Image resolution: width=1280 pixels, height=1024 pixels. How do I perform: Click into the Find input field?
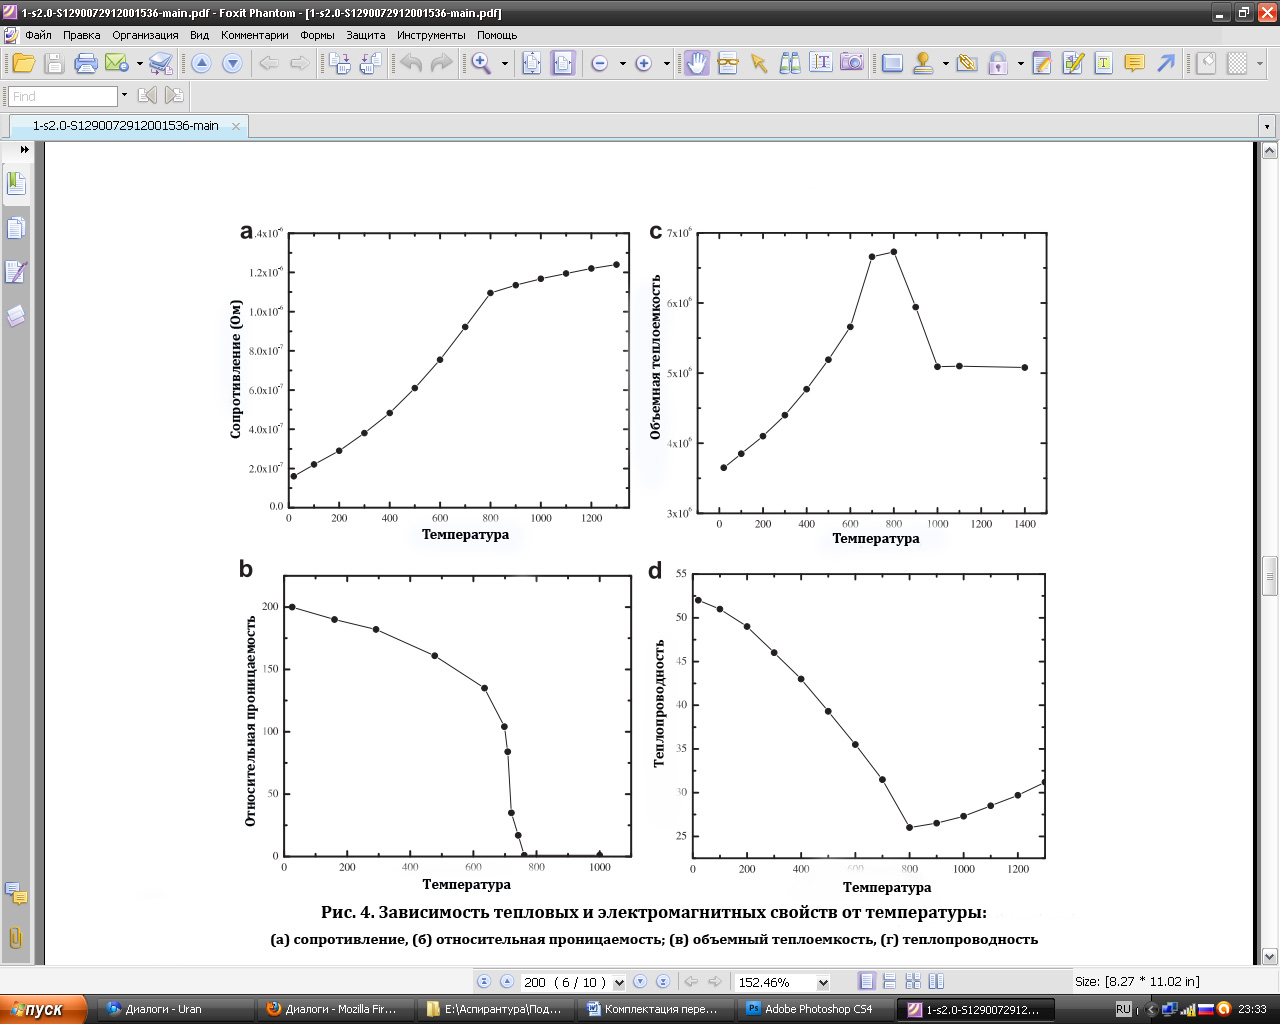pyautogui.click(x=63, y=96)
